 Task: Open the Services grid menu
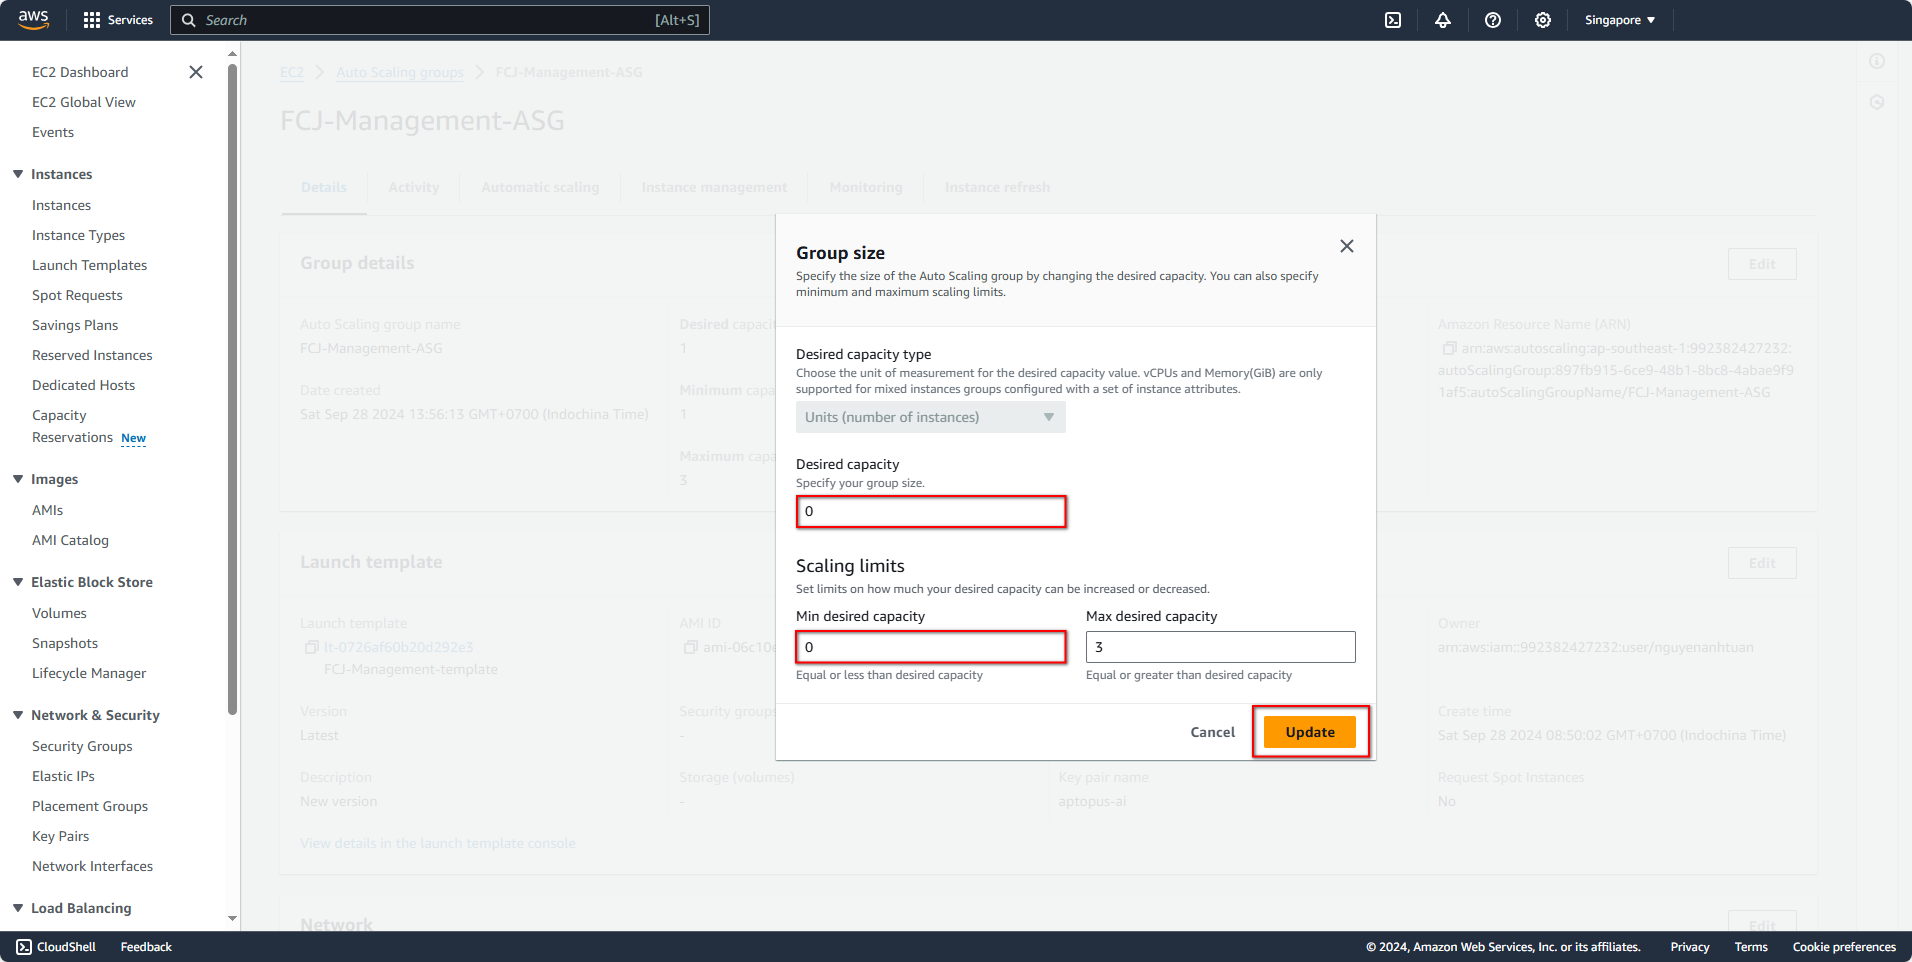coord(117,19)
